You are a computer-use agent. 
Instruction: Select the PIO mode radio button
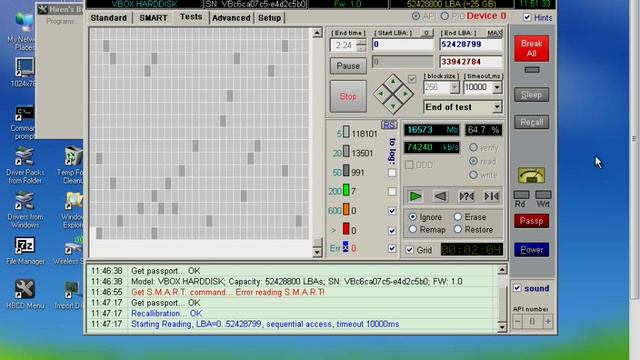tap(444, 16)
